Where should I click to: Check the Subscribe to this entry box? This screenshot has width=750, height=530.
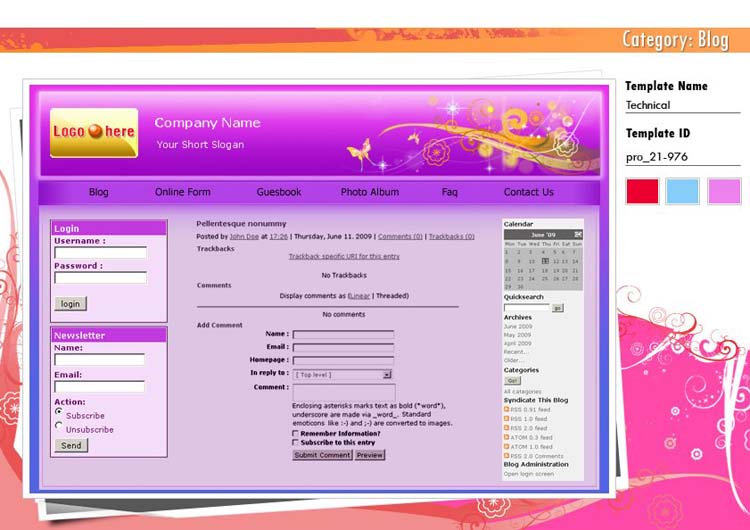(295, 442)
